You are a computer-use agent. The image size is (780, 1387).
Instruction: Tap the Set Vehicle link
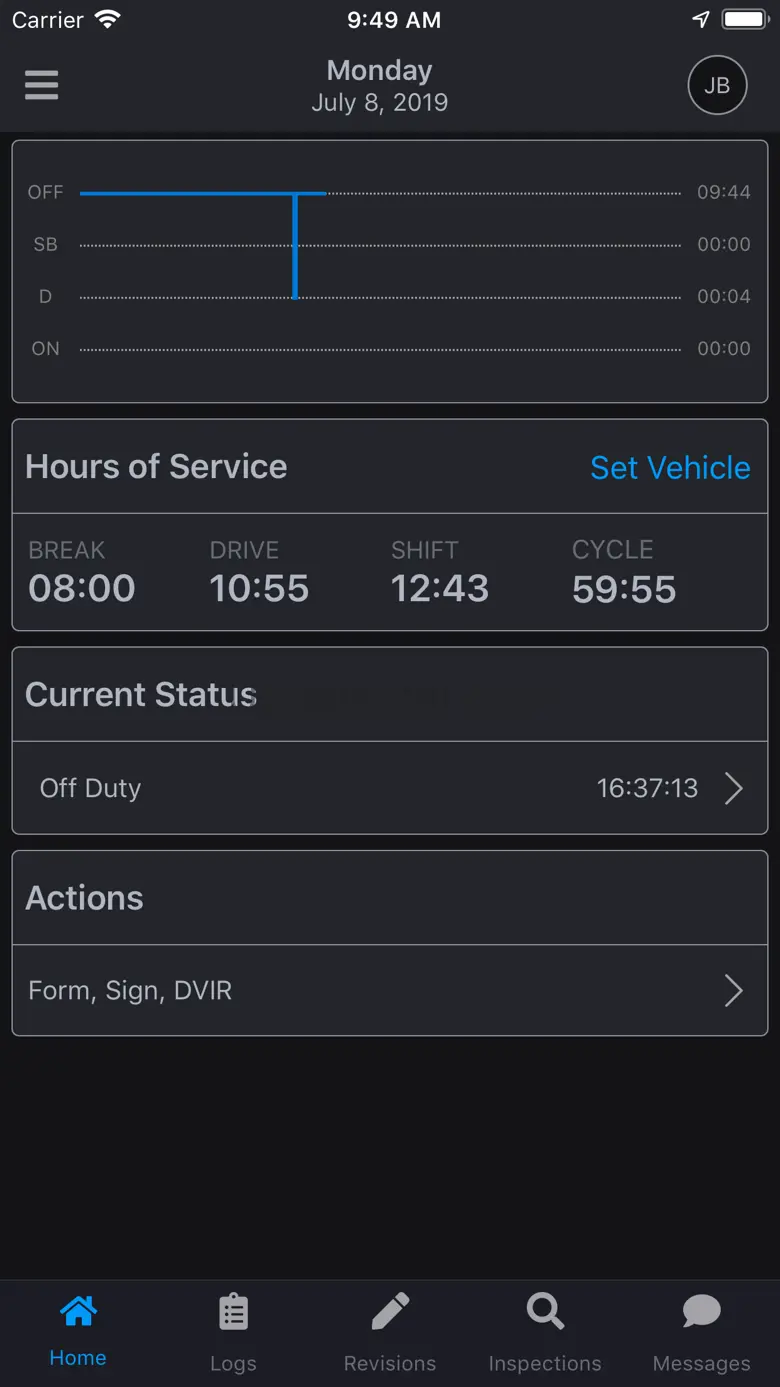pos(670,467)
